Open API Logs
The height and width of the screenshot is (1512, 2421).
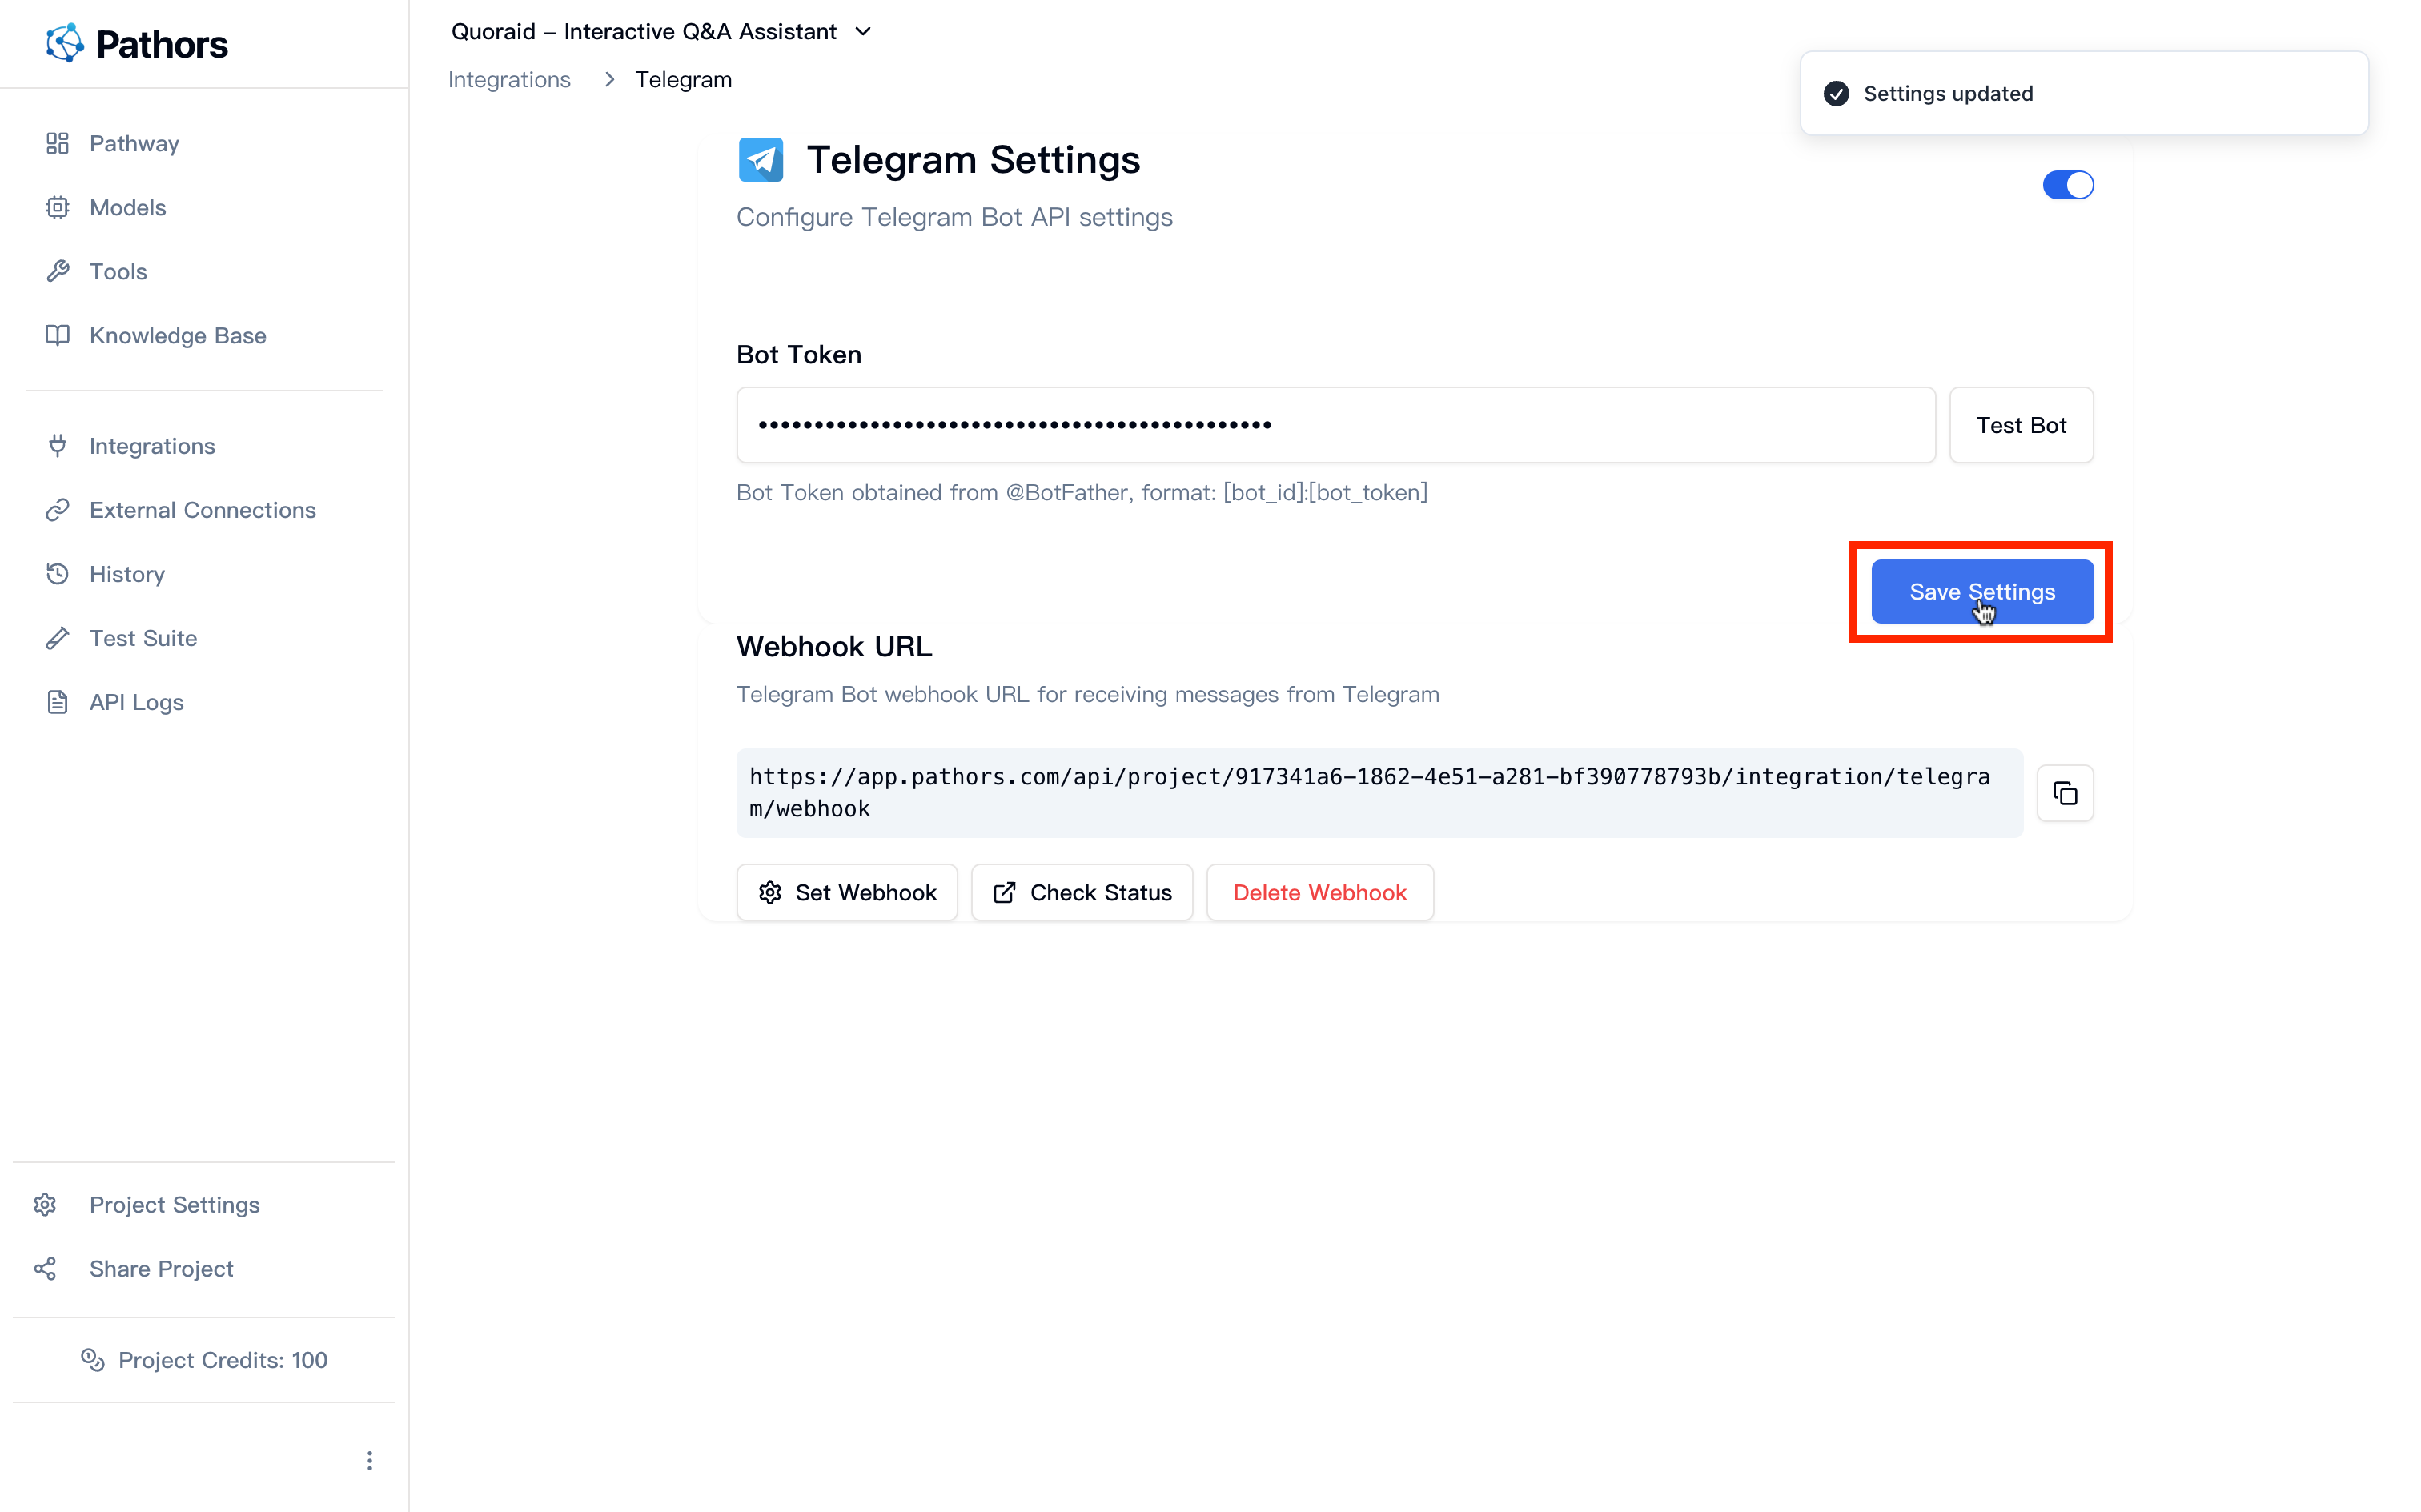[136, 701]
